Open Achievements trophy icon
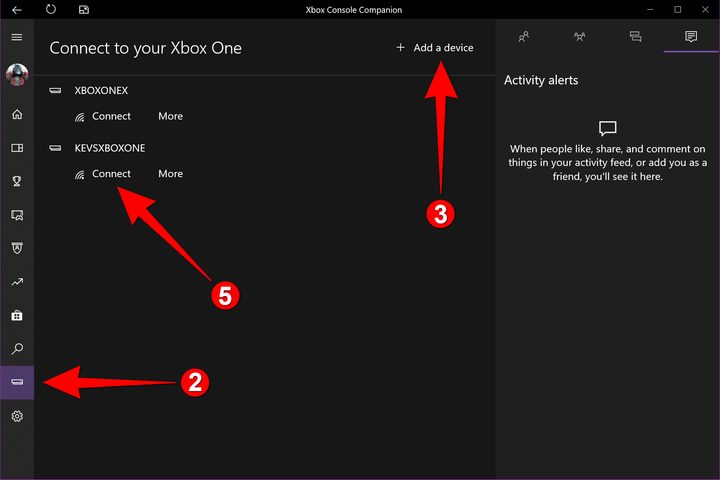The height and width of the screenshot is (480, 720). point(17,181)
